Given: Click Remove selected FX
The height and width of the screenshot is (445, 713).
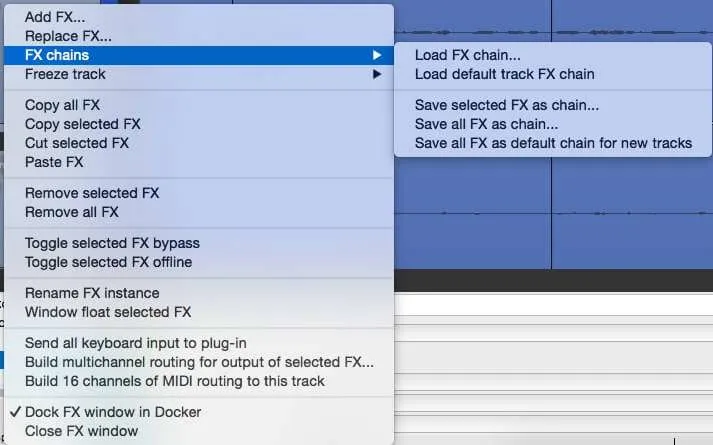Looking at the screenshot, I should pyautogui.click(x=199, y=194).
